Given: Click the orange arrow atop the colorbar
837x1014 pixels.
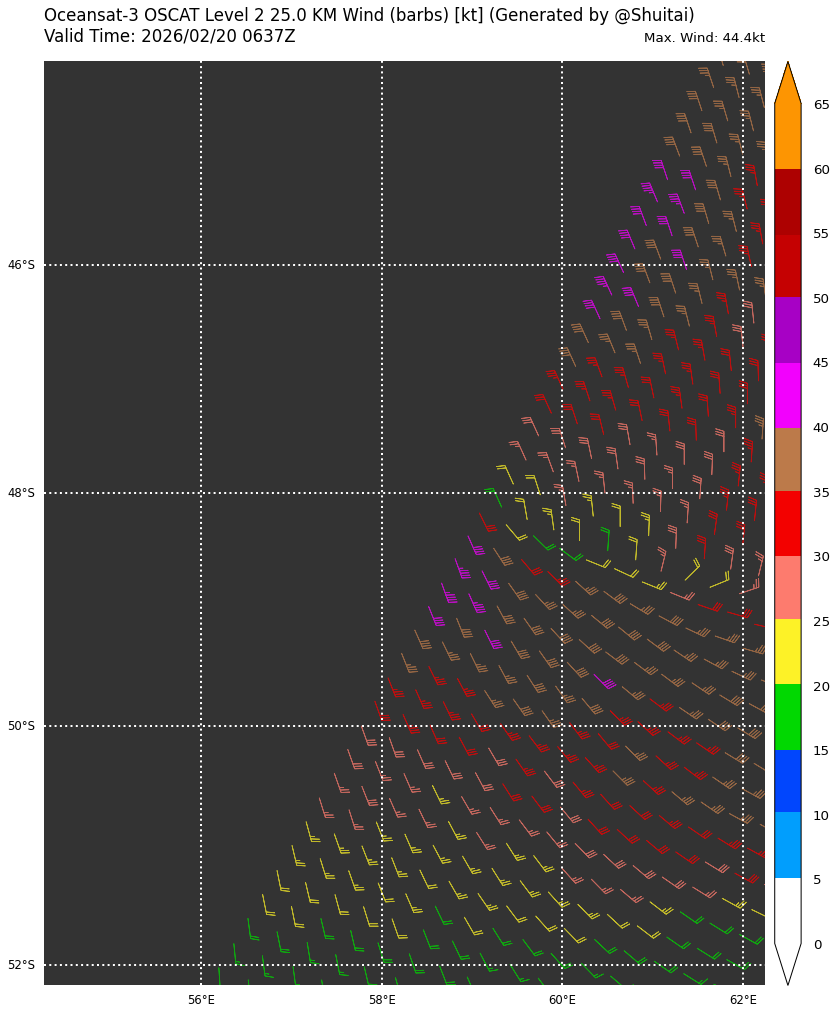Looking at the screenshot, I should pyautogui.click(x=787, y=86).
